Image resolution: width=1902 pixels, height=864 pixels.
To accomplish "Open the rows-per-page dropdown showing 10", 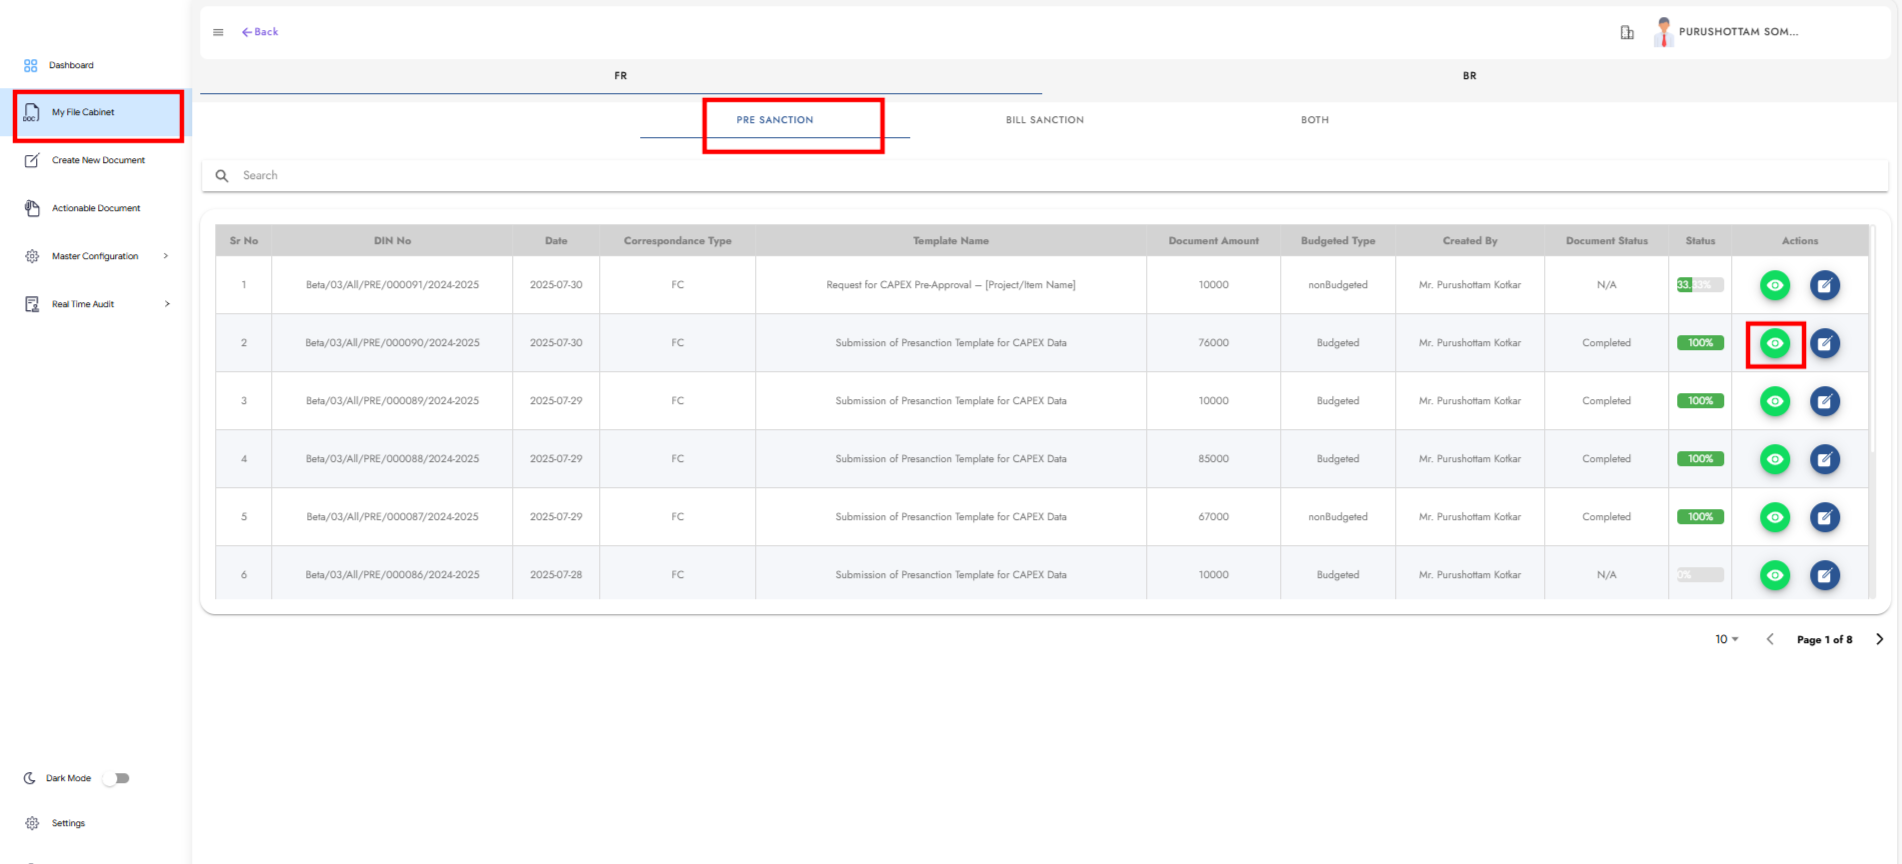I will click(x=1726, y=639).
